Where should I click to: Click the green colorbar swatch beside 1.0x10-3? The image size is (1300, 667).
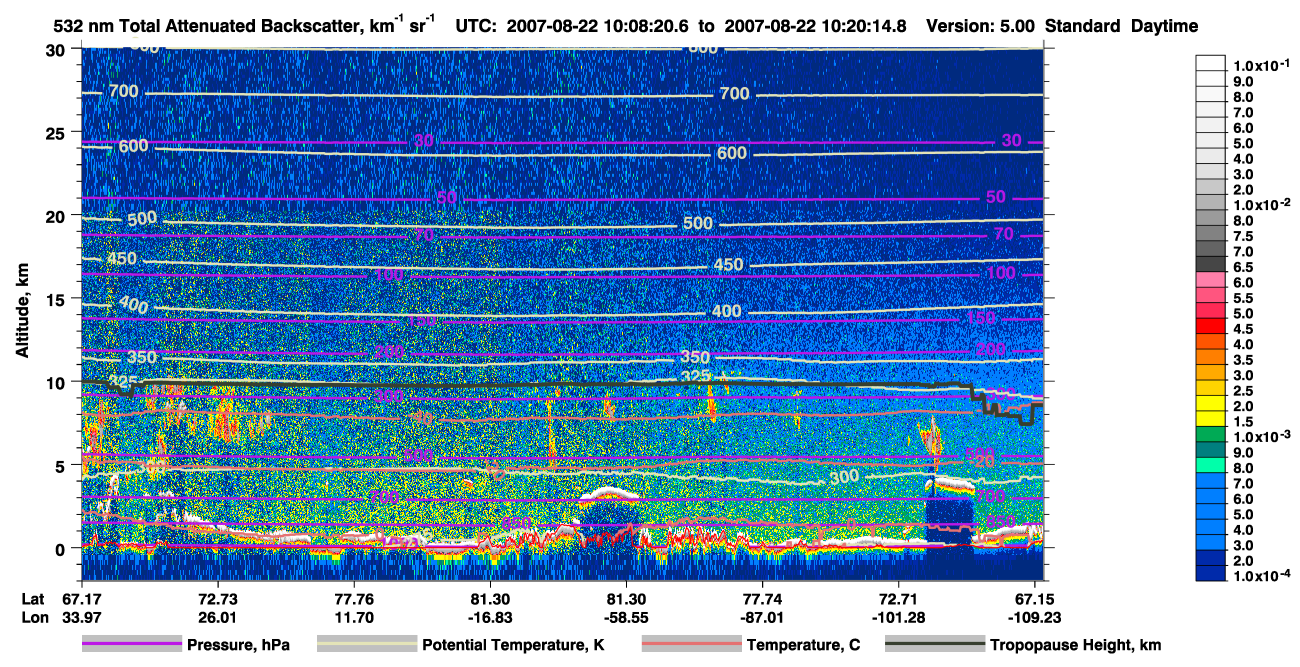[1211, 434]
